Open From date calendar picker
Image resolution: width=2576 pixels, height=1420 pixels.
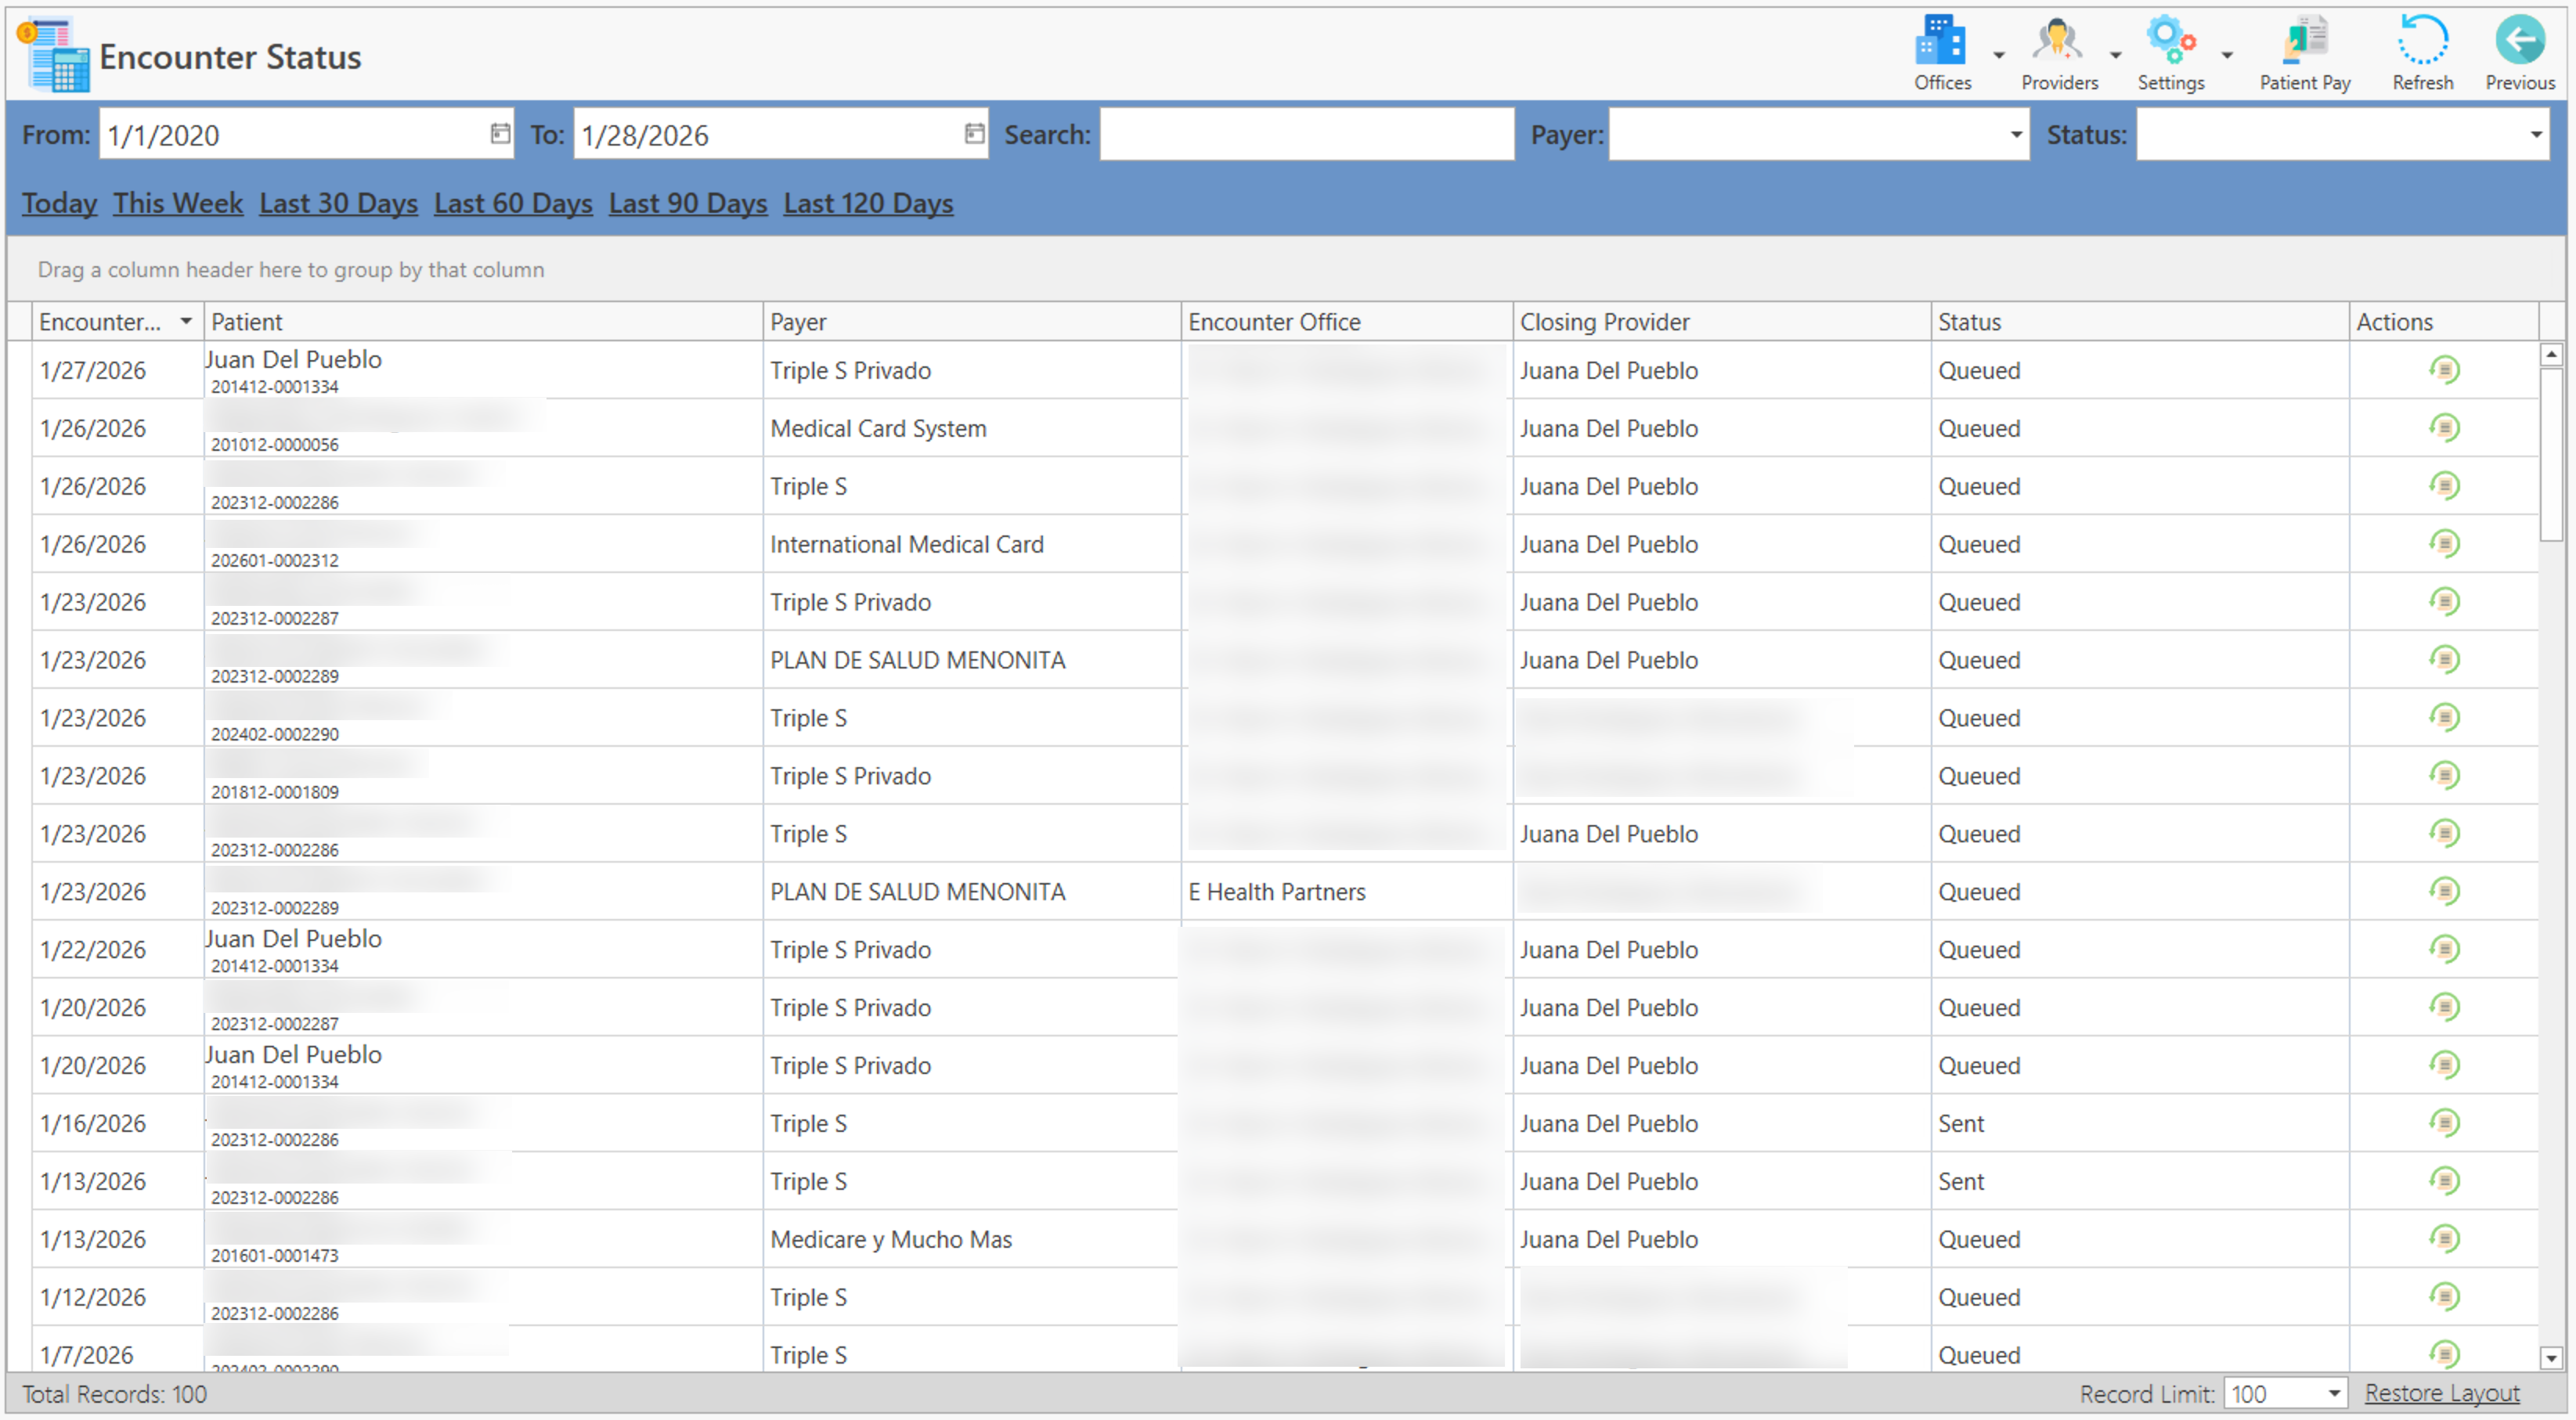click(500, 134)
